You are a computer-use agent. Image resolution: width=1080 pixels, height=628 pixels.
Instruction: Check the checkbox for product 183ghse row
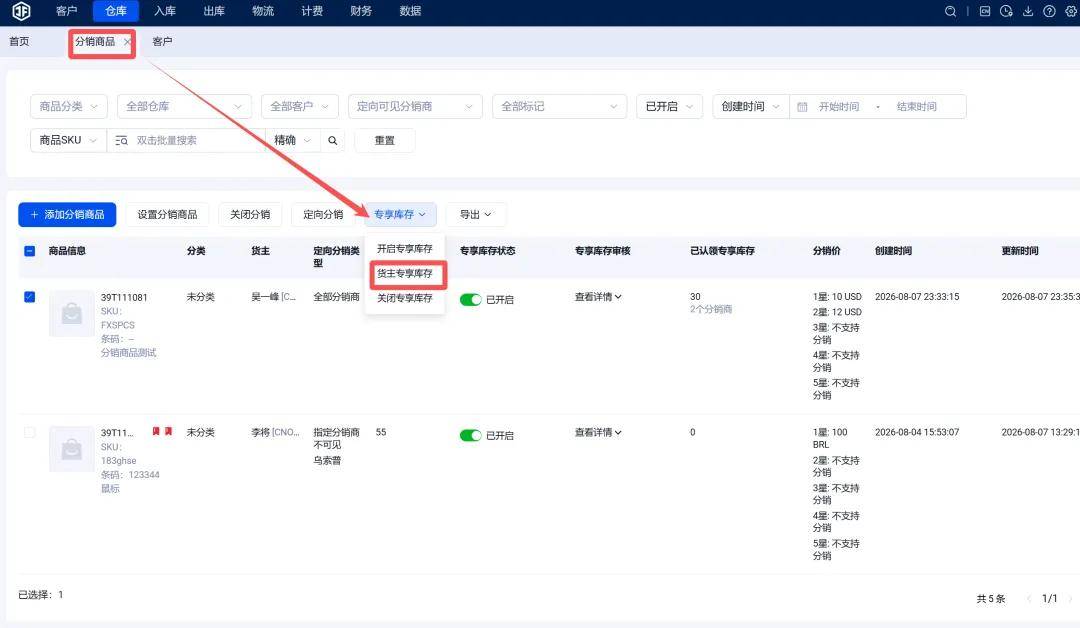click(x=30, y=432)
